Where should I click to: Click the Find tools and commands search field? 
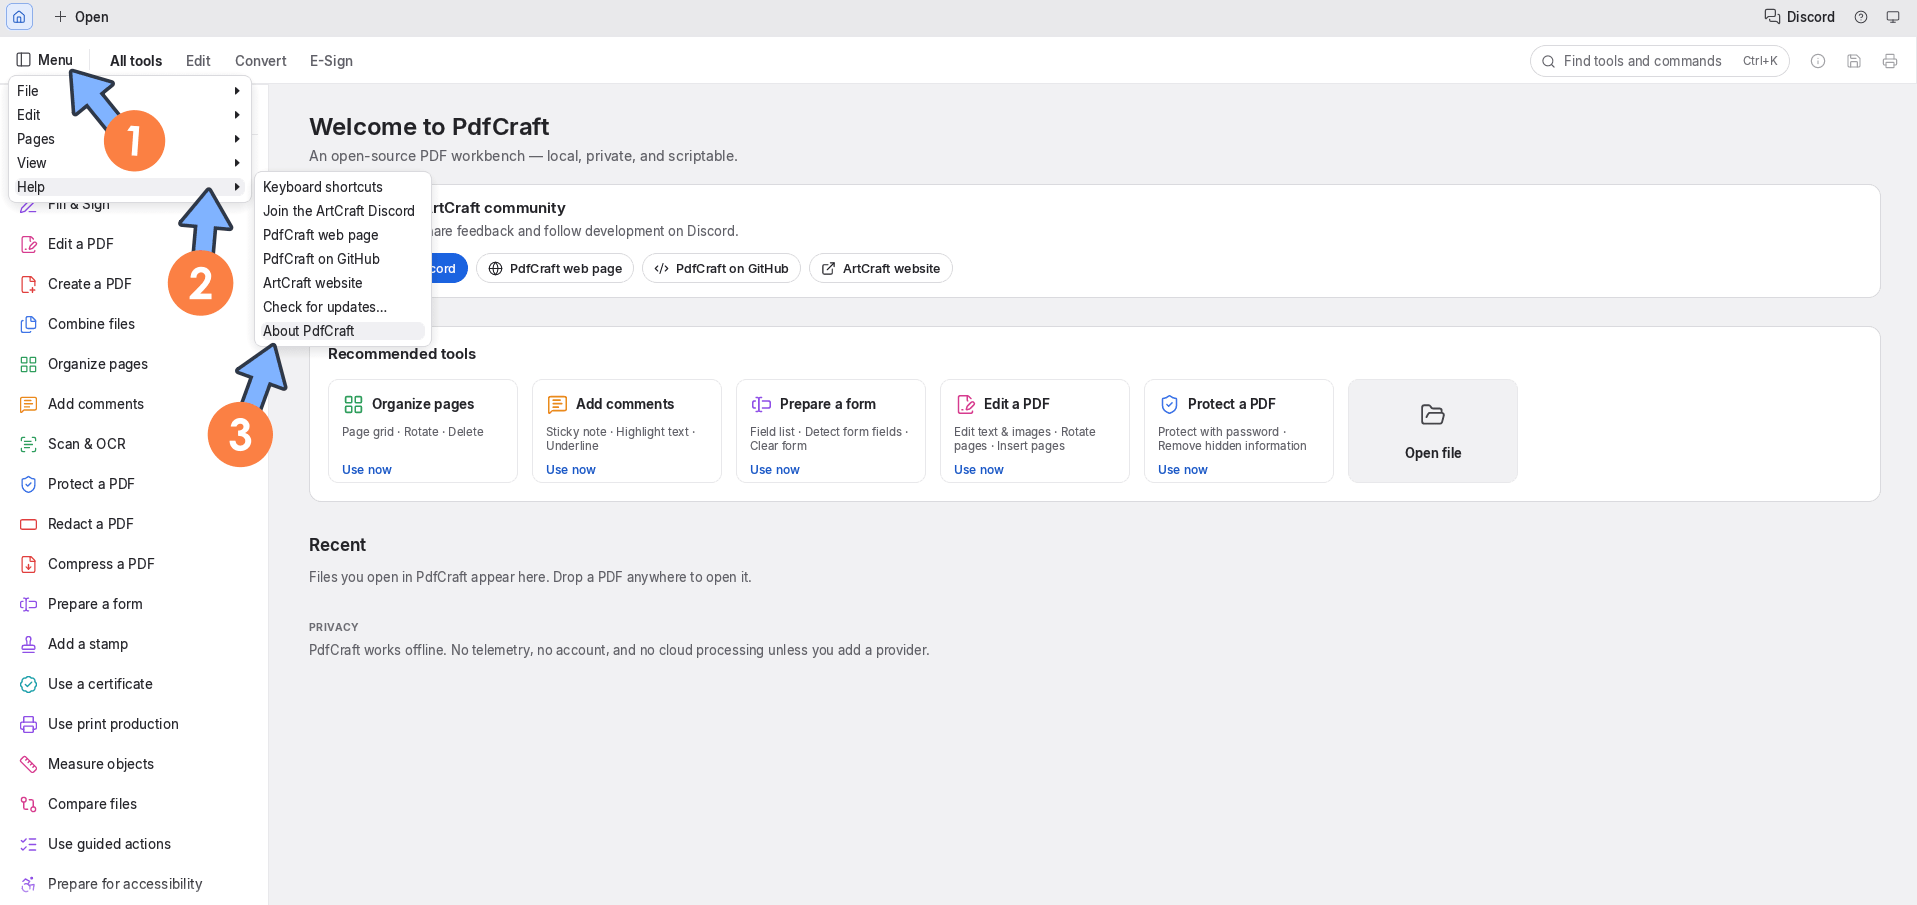click(x=1660, y=61)
